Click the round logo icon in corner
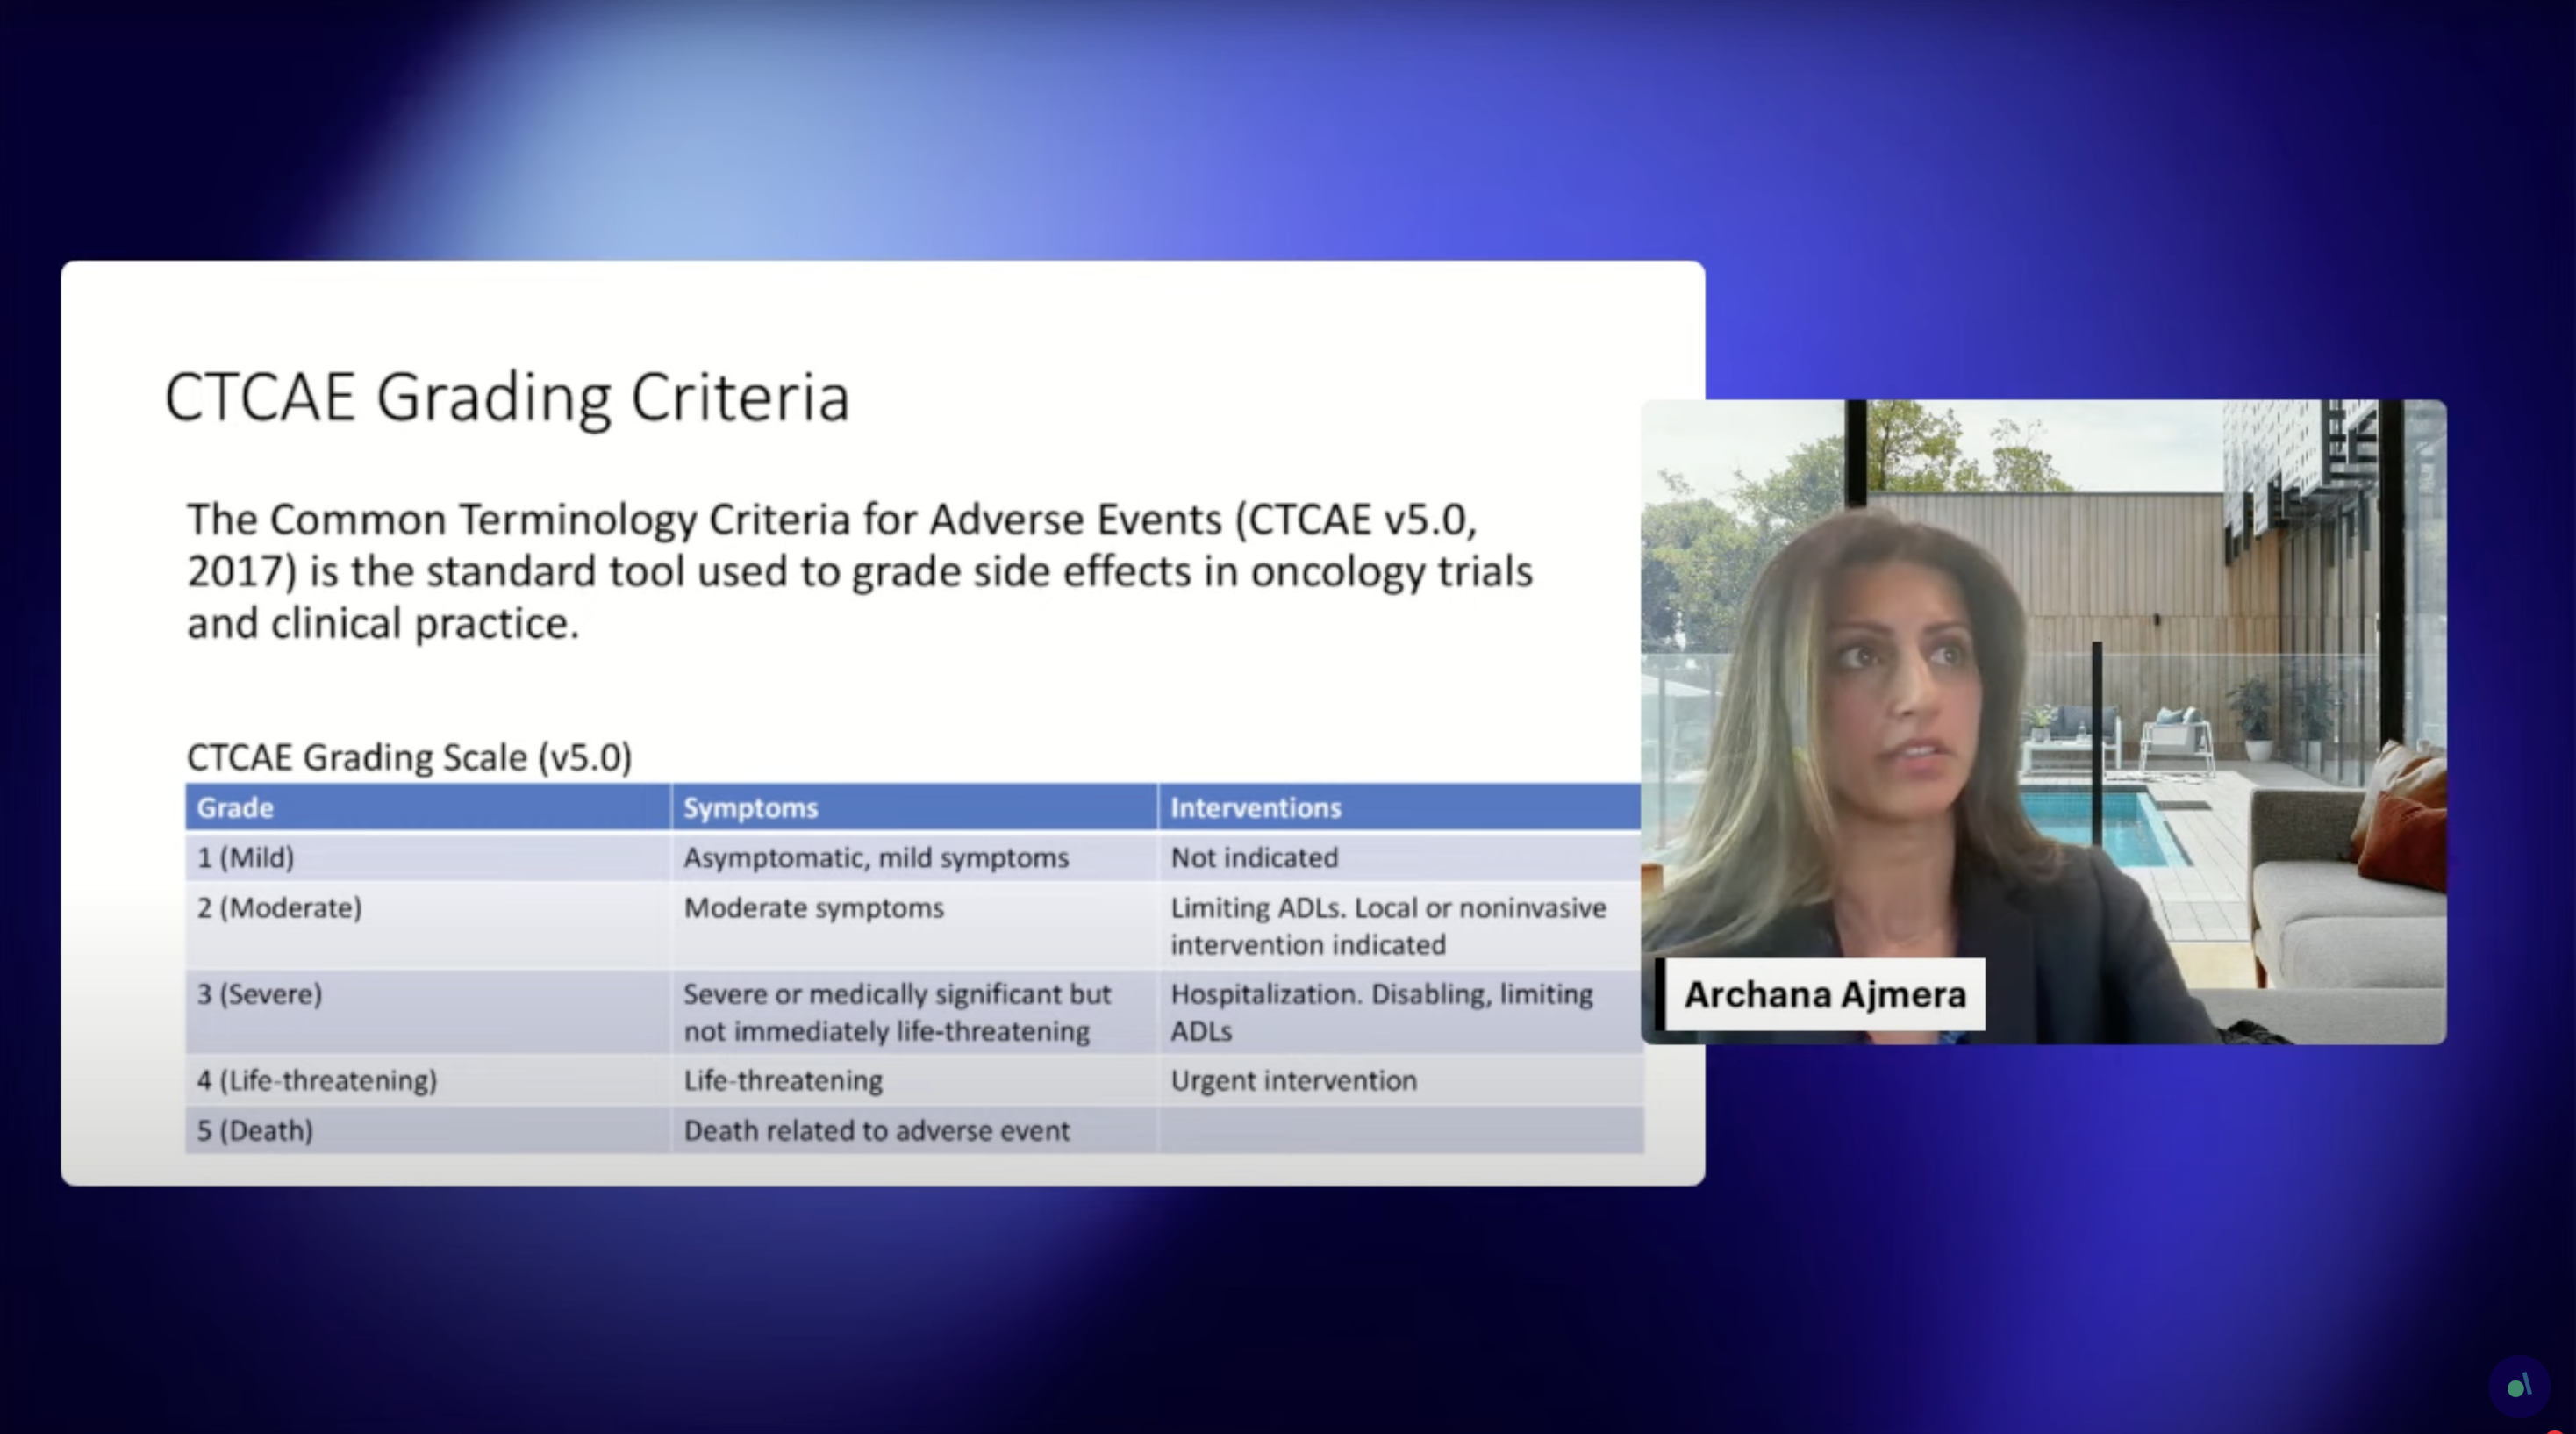Viewport: 2576px width, 1434px height. tap(2518, 1386)
